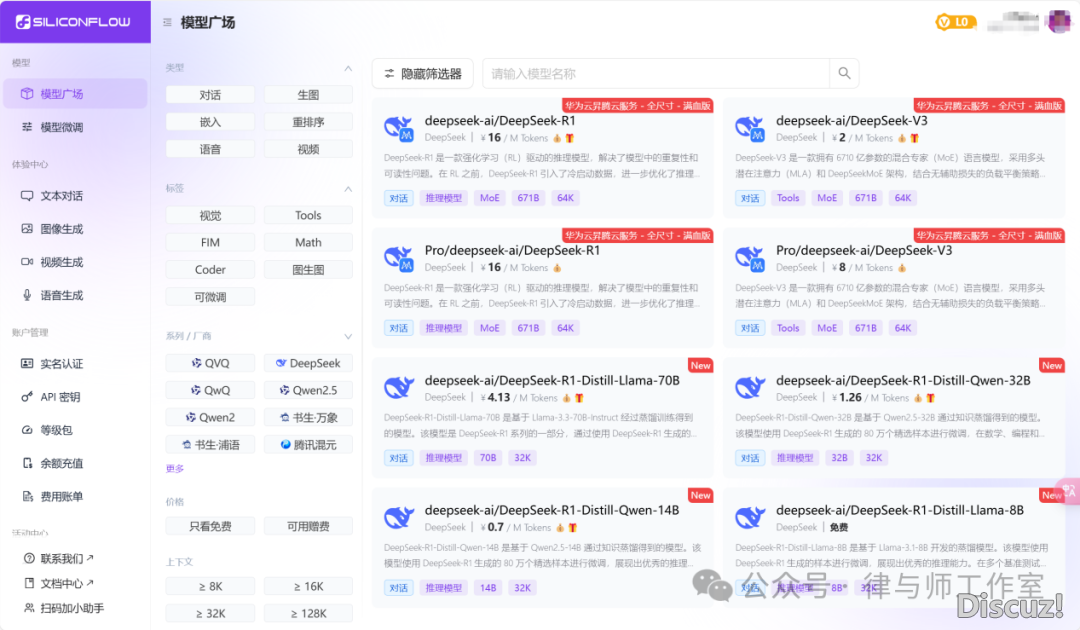
Task: Toggle the 重排序 type filter
Action: tap(308, 122)
